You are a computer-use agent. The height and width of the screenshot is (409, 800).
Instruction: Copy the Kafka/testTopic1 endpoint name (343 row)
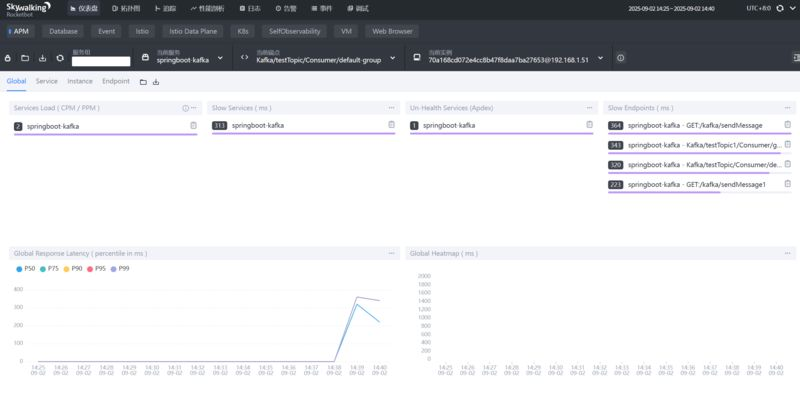787,145
